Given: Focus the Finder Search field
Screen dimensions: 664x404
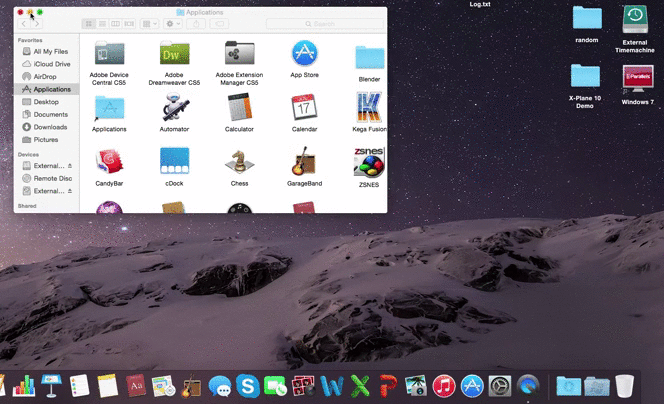Looking at the screenshot, I should pyautogui.click(x=325, y=24).
